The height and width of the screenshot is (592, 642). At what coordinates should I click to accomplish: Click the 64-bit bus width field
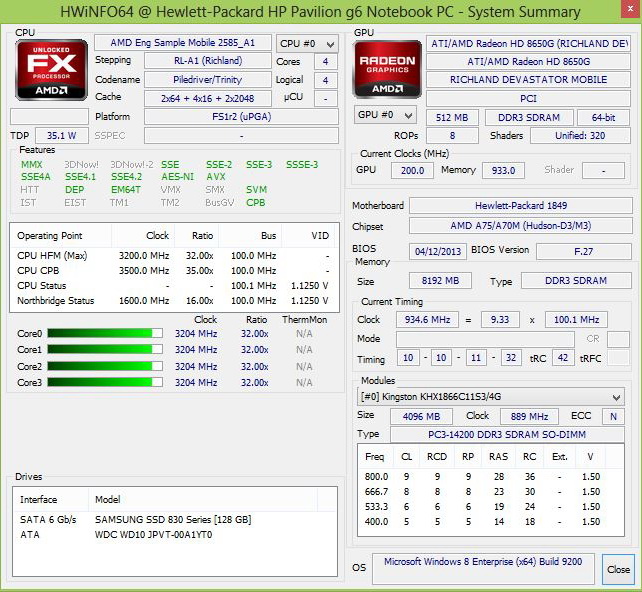point(604,117)
